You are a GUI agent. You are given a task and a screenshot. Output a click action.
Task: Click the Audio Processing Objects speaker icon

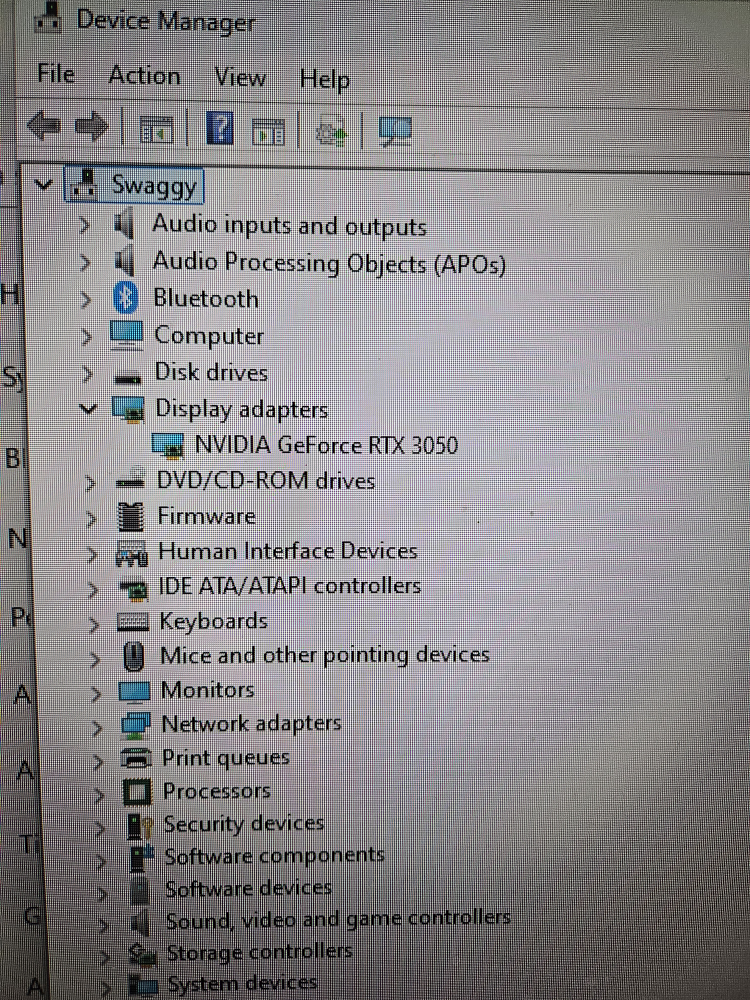[x=125, y=262]
